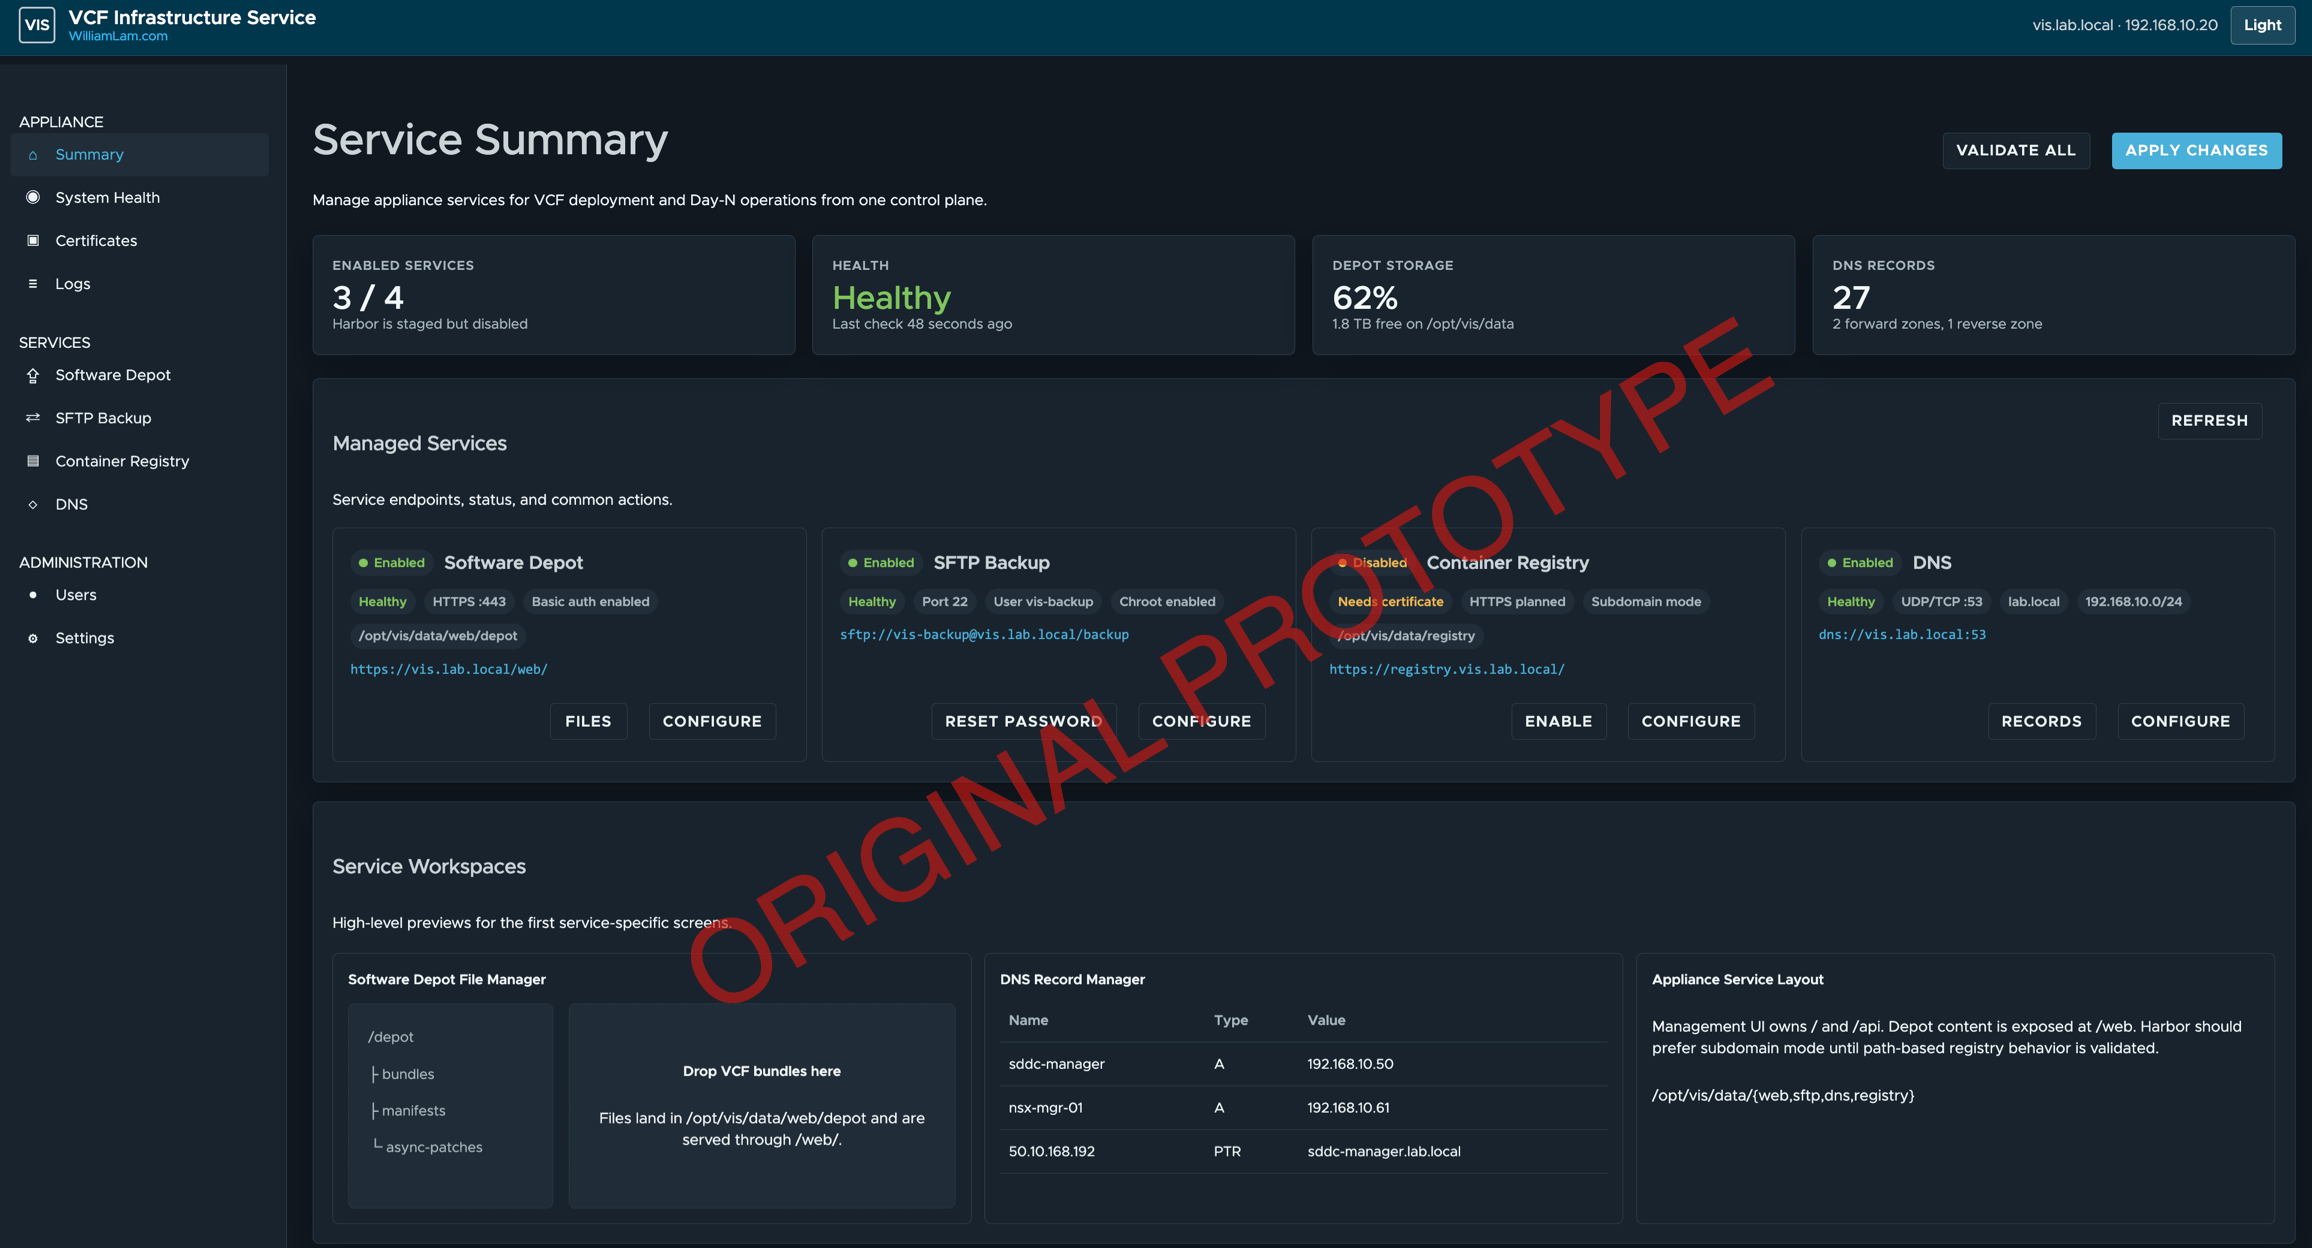This screenshot has height=1248, width=2312.
Task: Open the Summary page
Action: pos(140,155)
